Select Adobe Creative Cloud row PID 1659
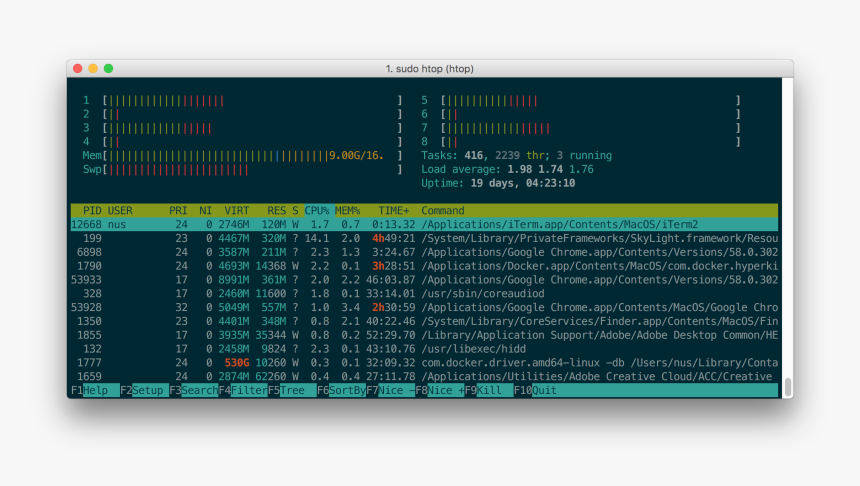The height and width of the screenshot is (486, 860). click(424, 376)
